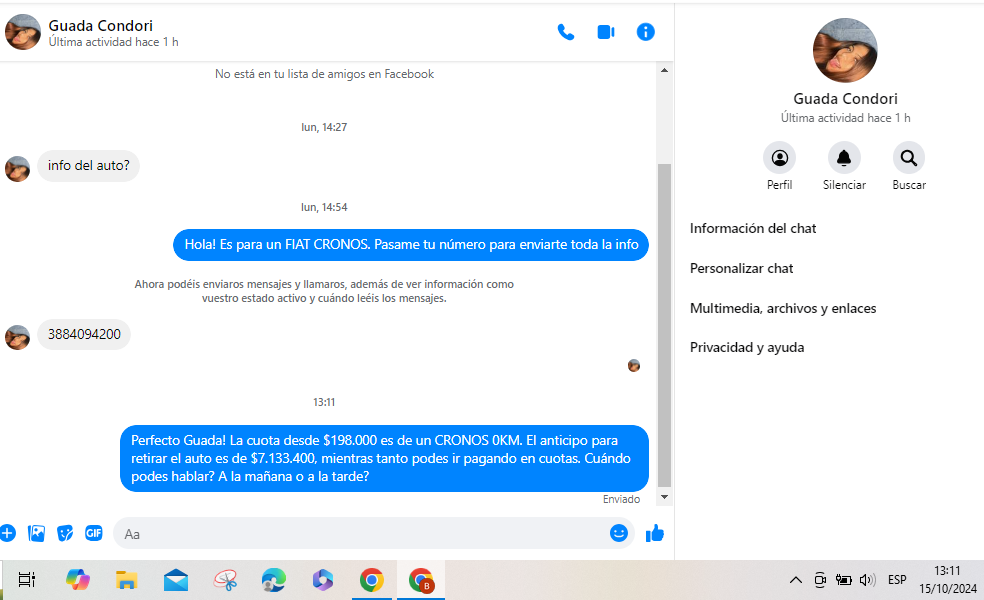Select the 'info del auto?' message bubble
The height and width of the screenshot is (600, 984).
pos(88,166)
